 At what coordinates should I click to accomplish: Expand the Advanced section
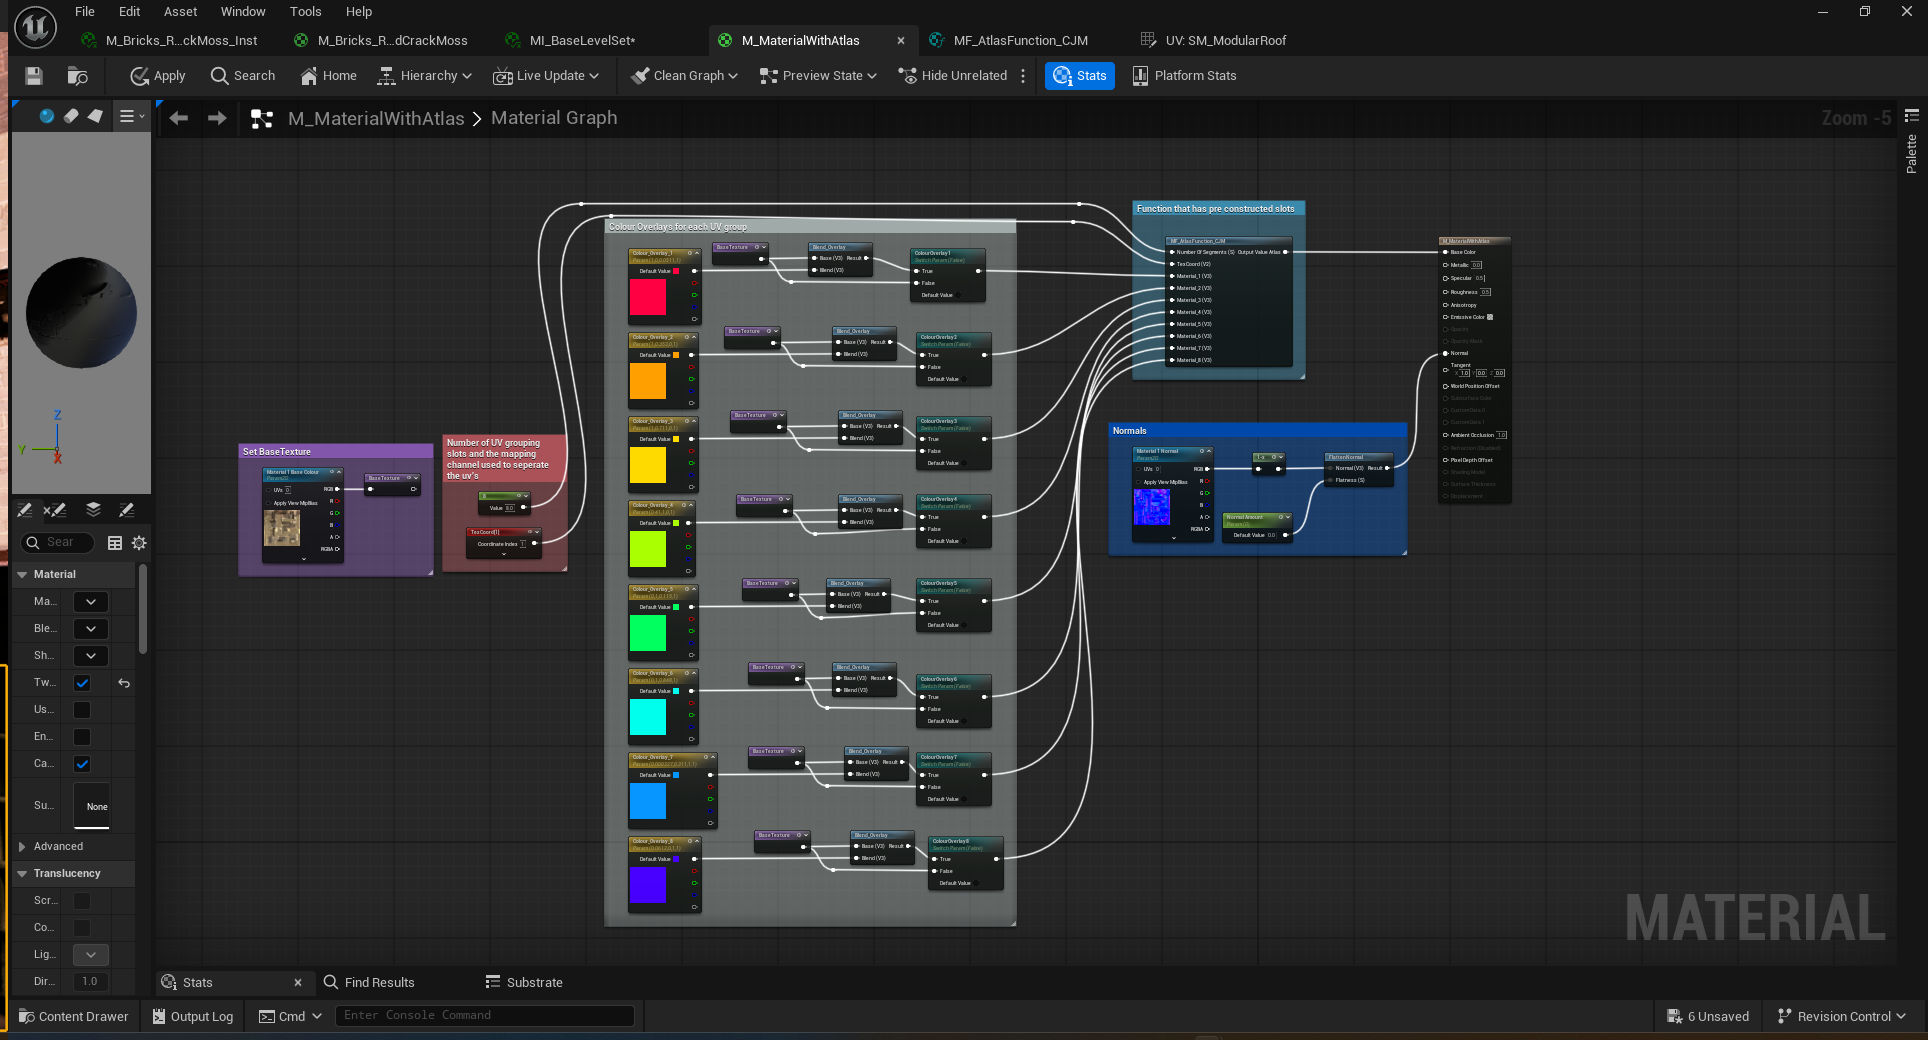coord(58,847)
